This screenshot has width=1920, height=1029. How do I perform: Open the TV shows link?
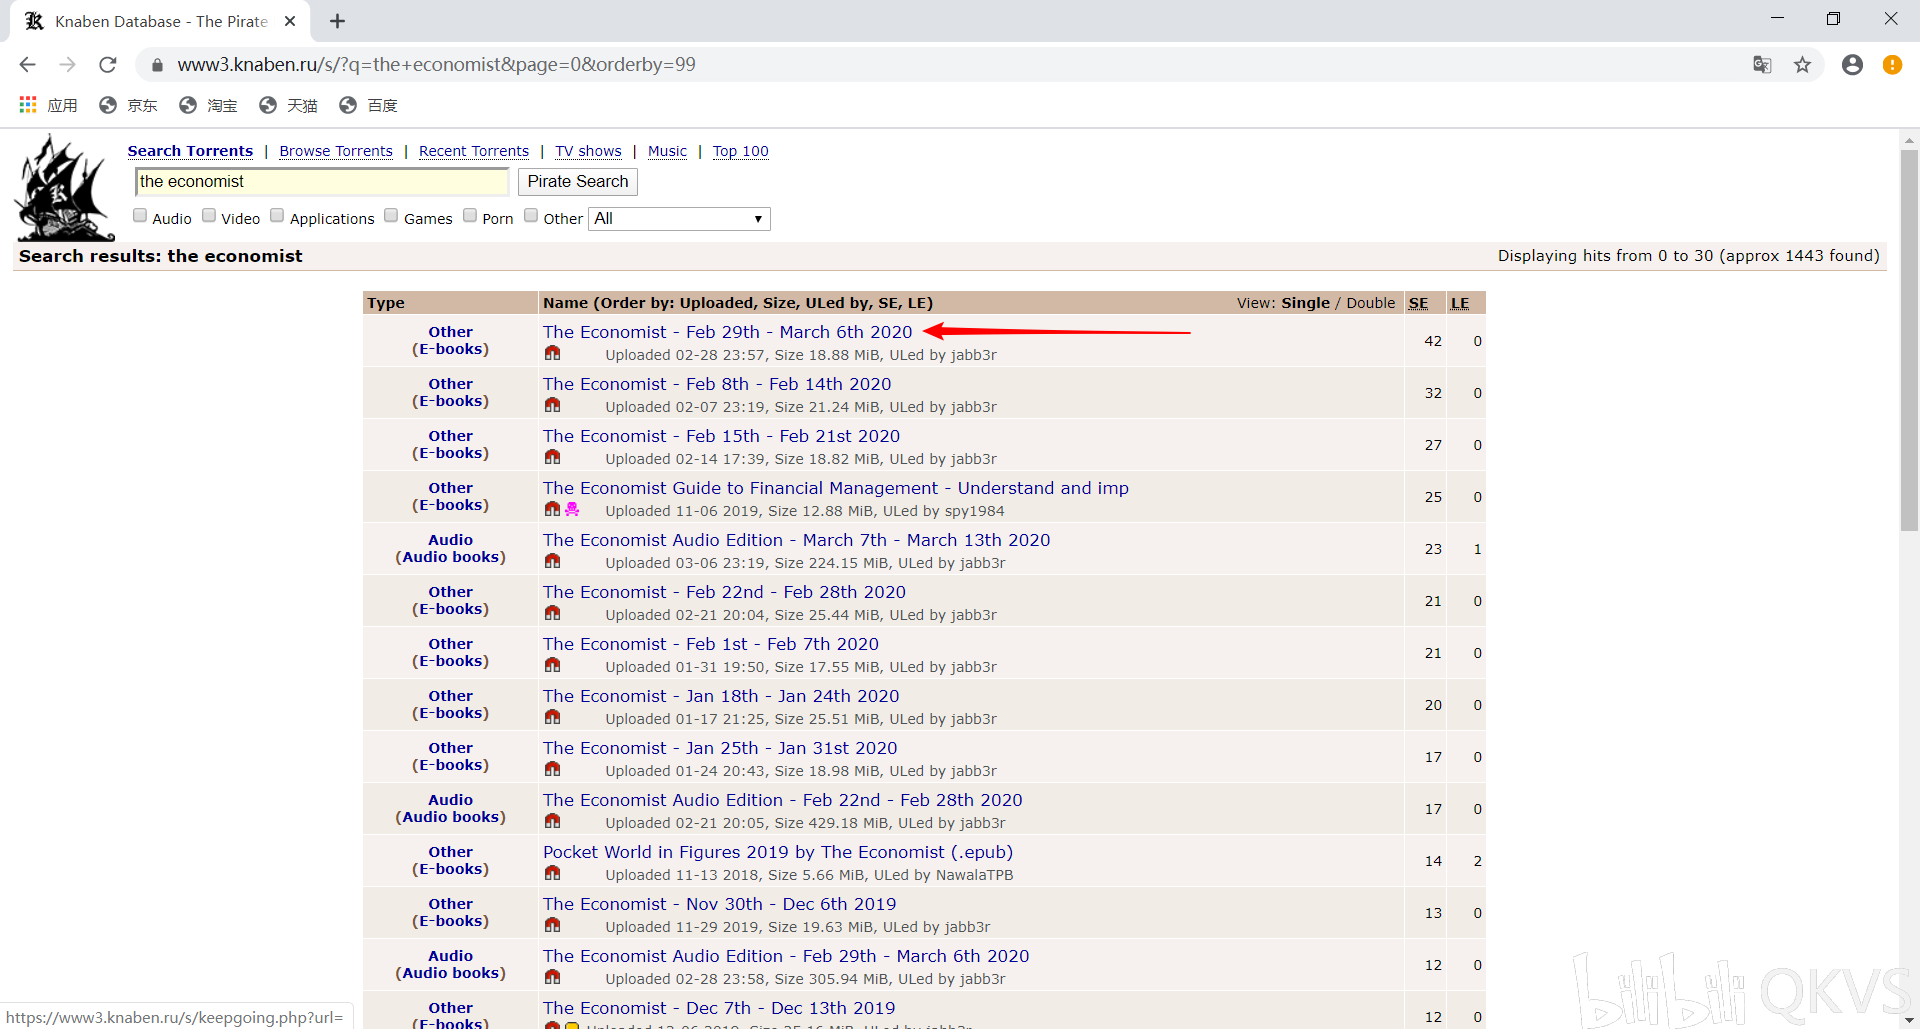click(x=588, y=151)
